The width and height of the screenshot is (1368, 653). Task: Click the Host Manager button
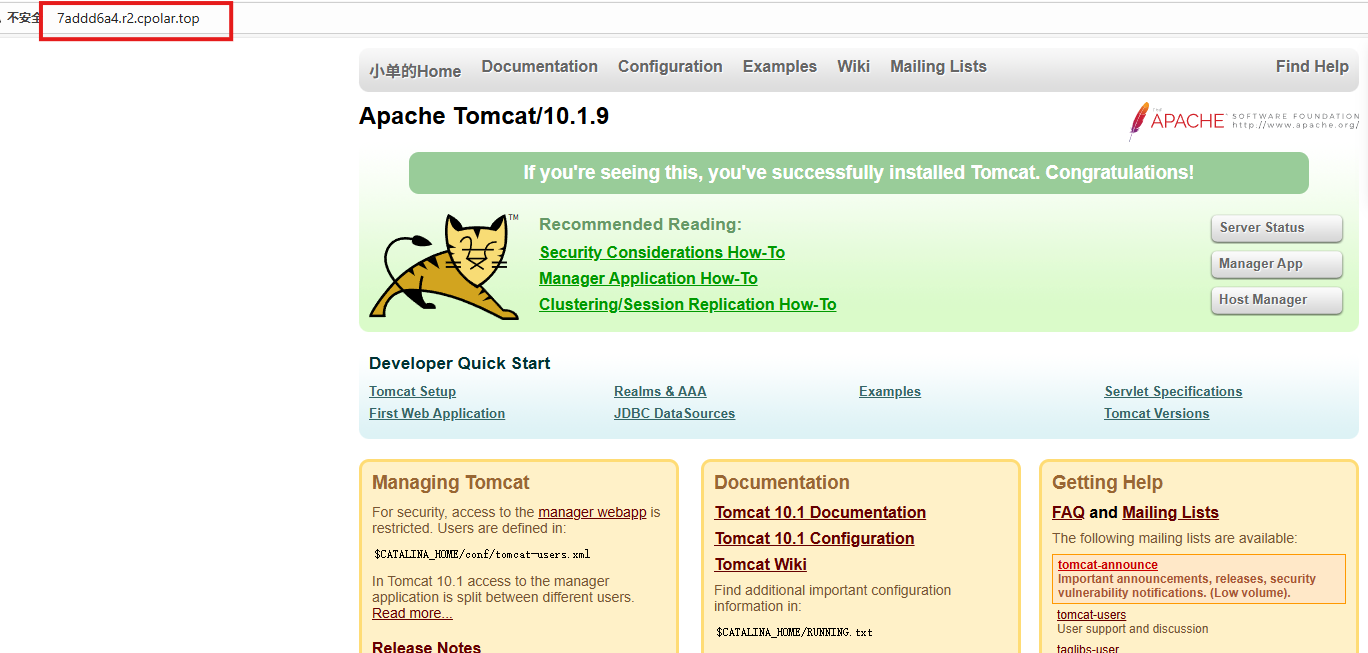coord(1276,300)
